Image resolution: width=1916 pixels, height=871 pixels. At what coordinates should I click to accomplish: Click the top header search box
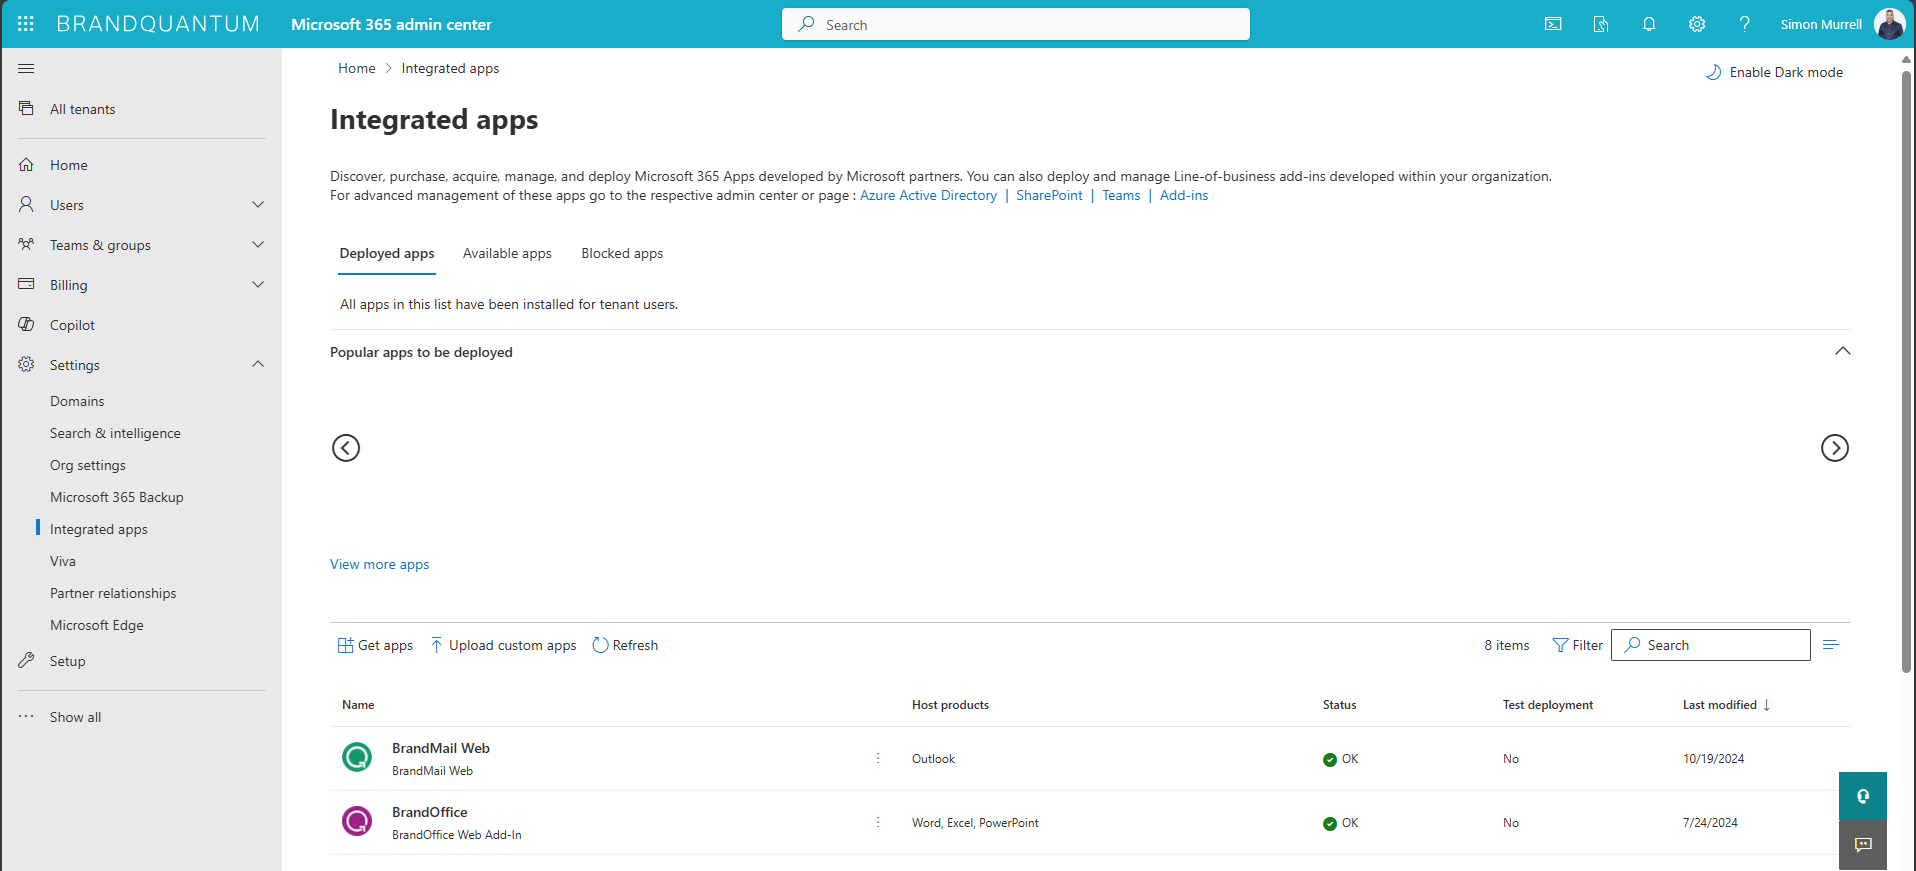click(1016, 24)
